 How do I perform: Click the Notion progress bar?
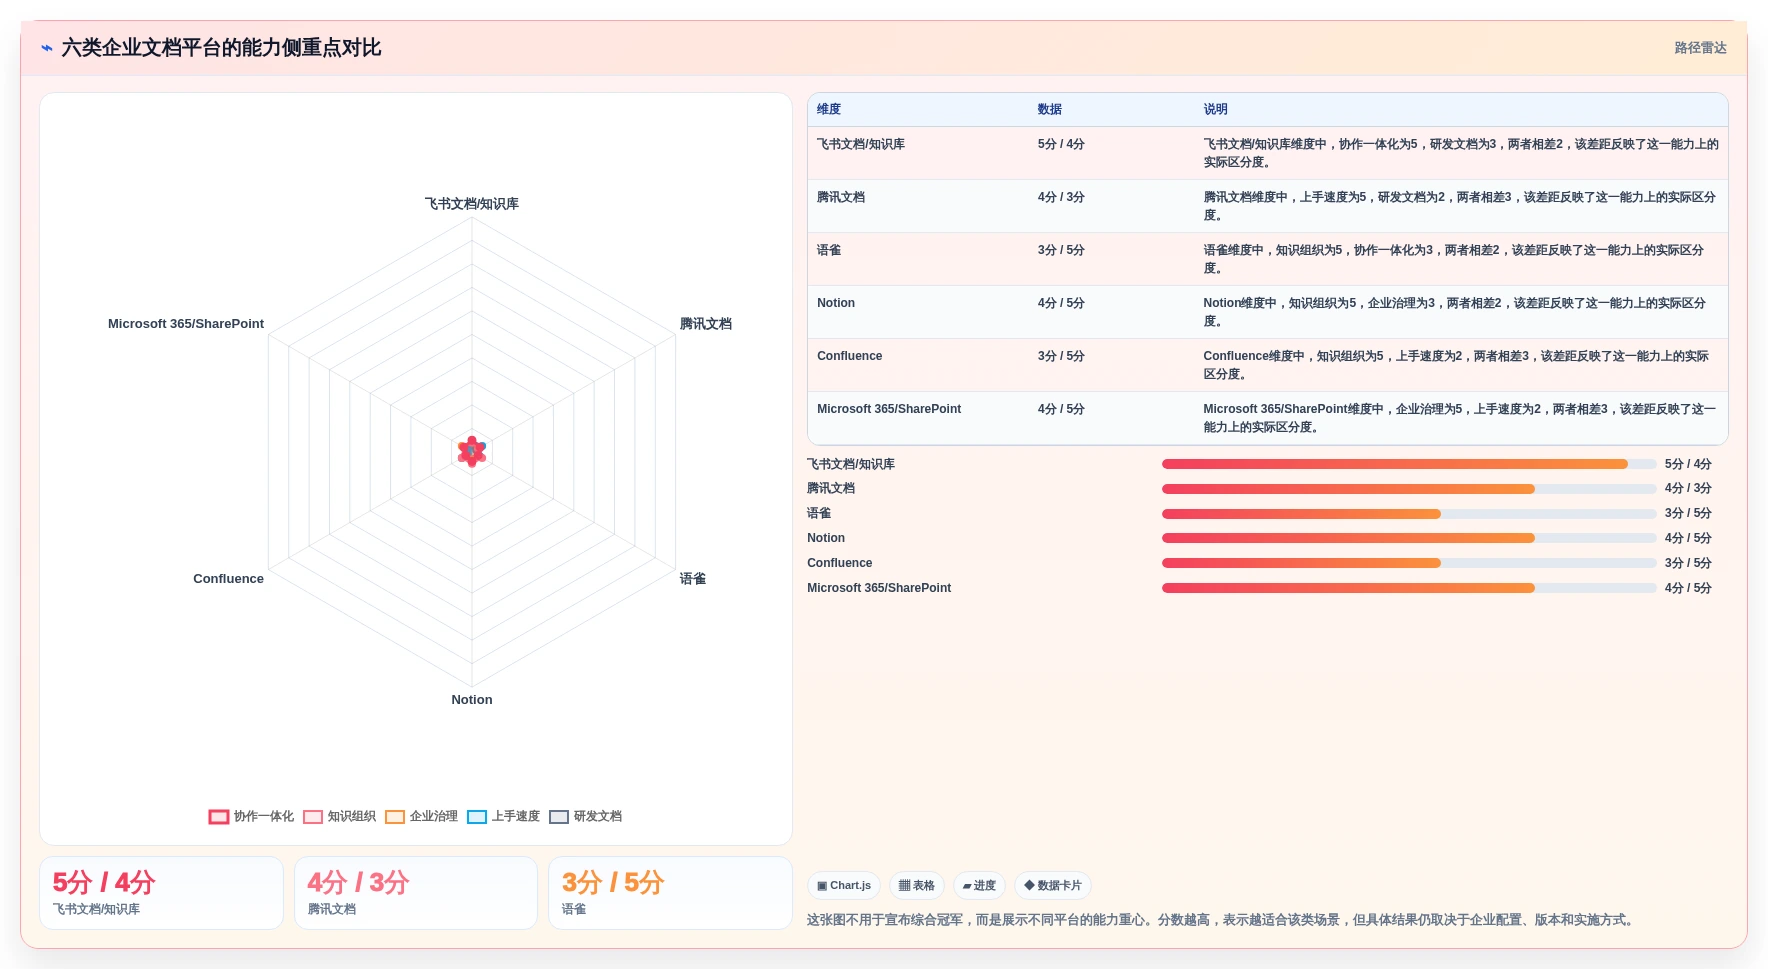point(1409,538)
